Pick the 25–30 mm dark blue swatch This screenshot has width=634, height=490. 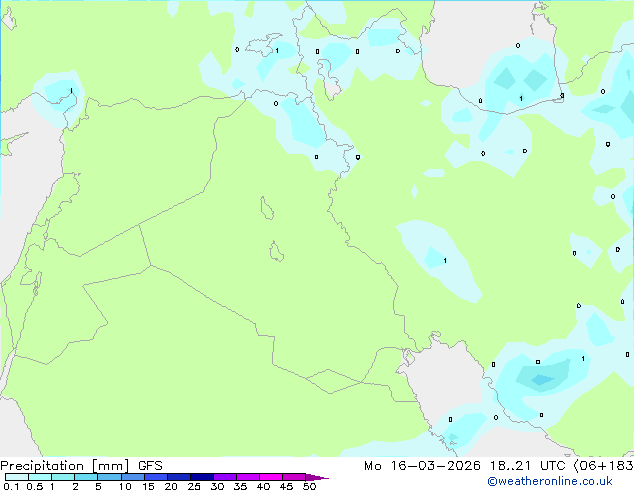coord(201,477)
